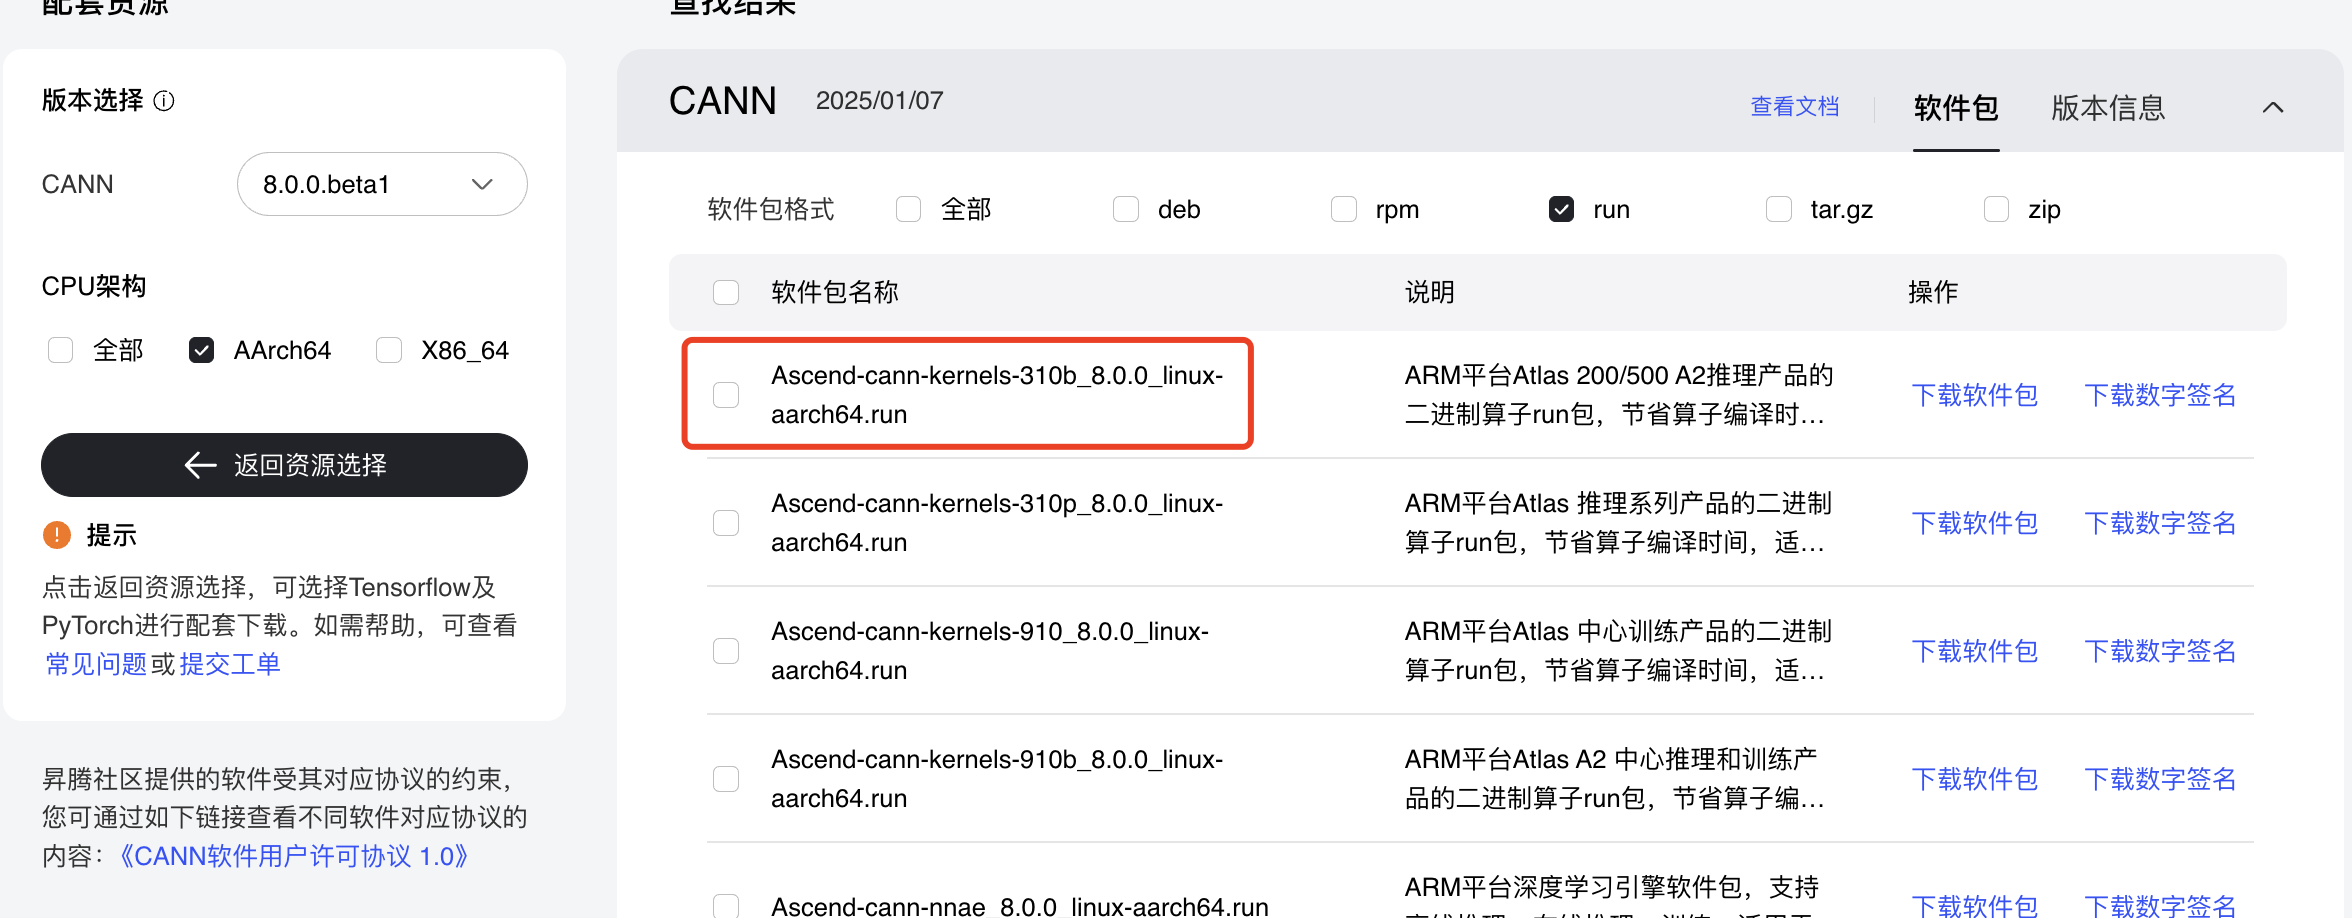2352x918 pixels.
Task: Enable the deb package format filter
Action: click(1126, 209)
